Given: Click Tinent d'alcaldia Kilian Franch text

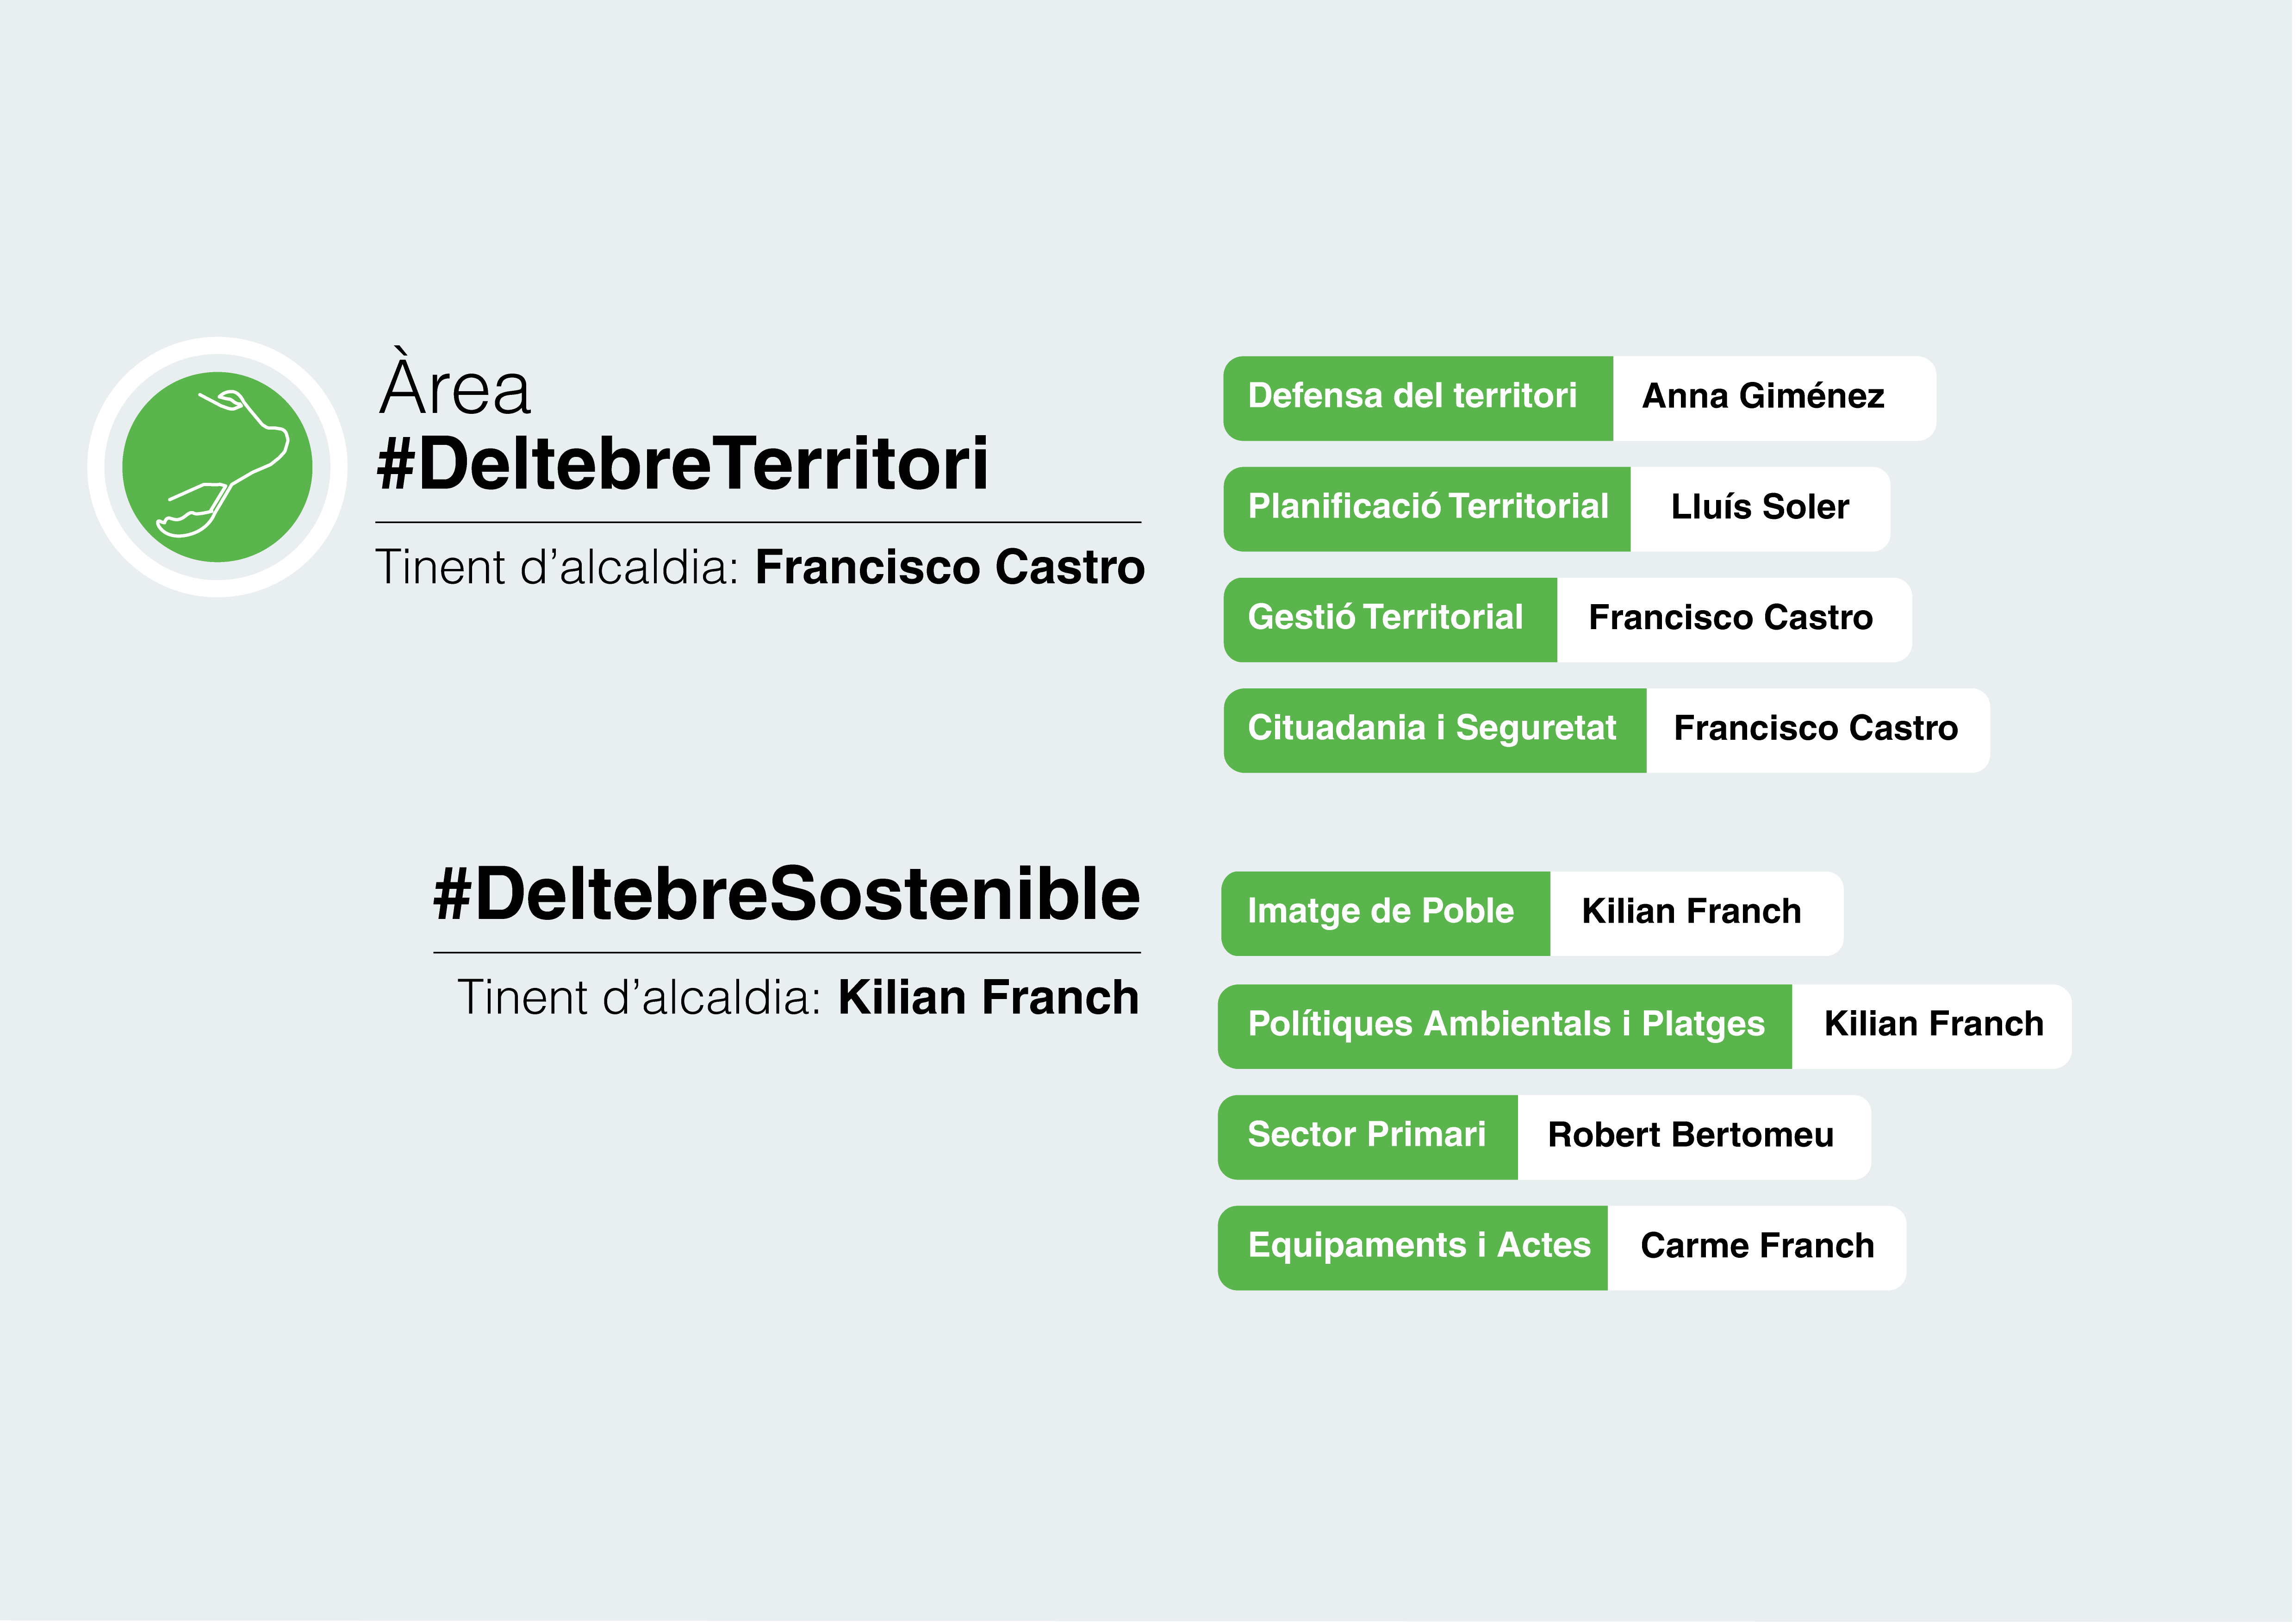Looking at the screenshot, I should coord(799,999).
